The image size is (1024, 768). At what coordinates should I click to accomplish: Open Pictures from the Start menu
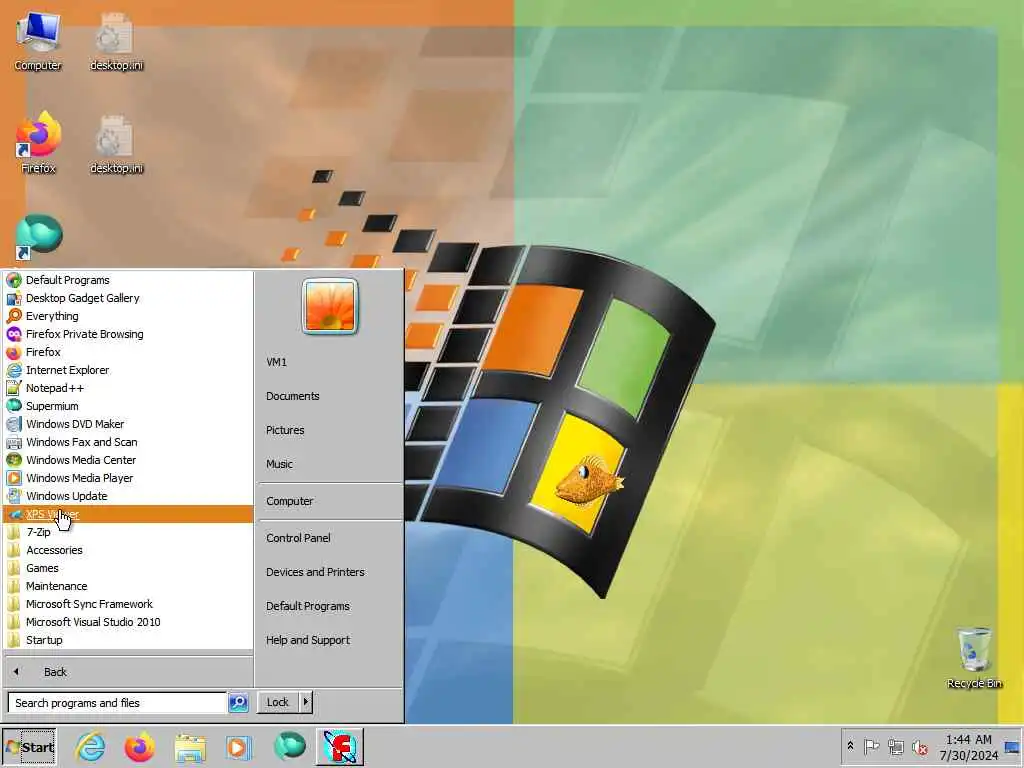328,430
